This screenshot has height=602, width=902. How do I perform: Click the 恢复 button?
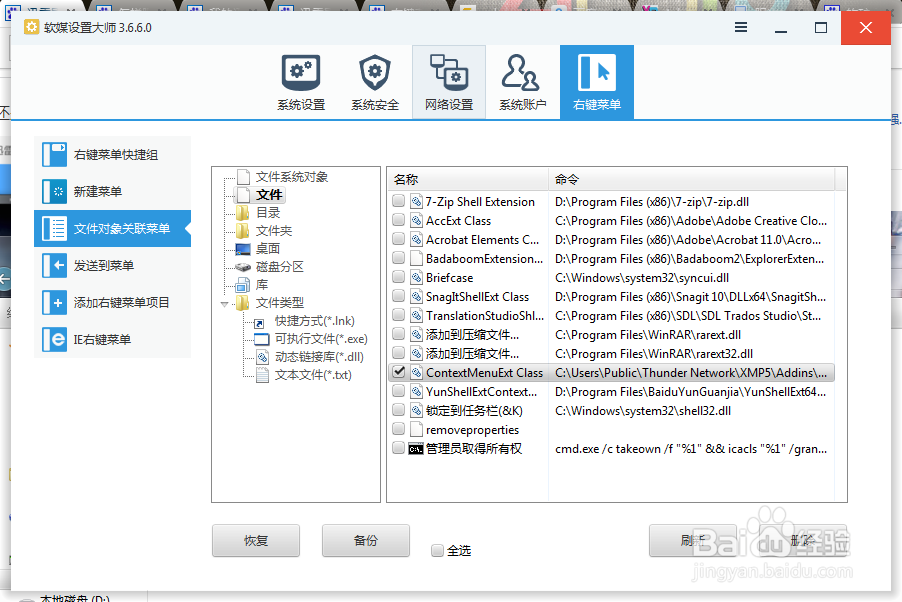pyautogui.click(x=256, y=541)
